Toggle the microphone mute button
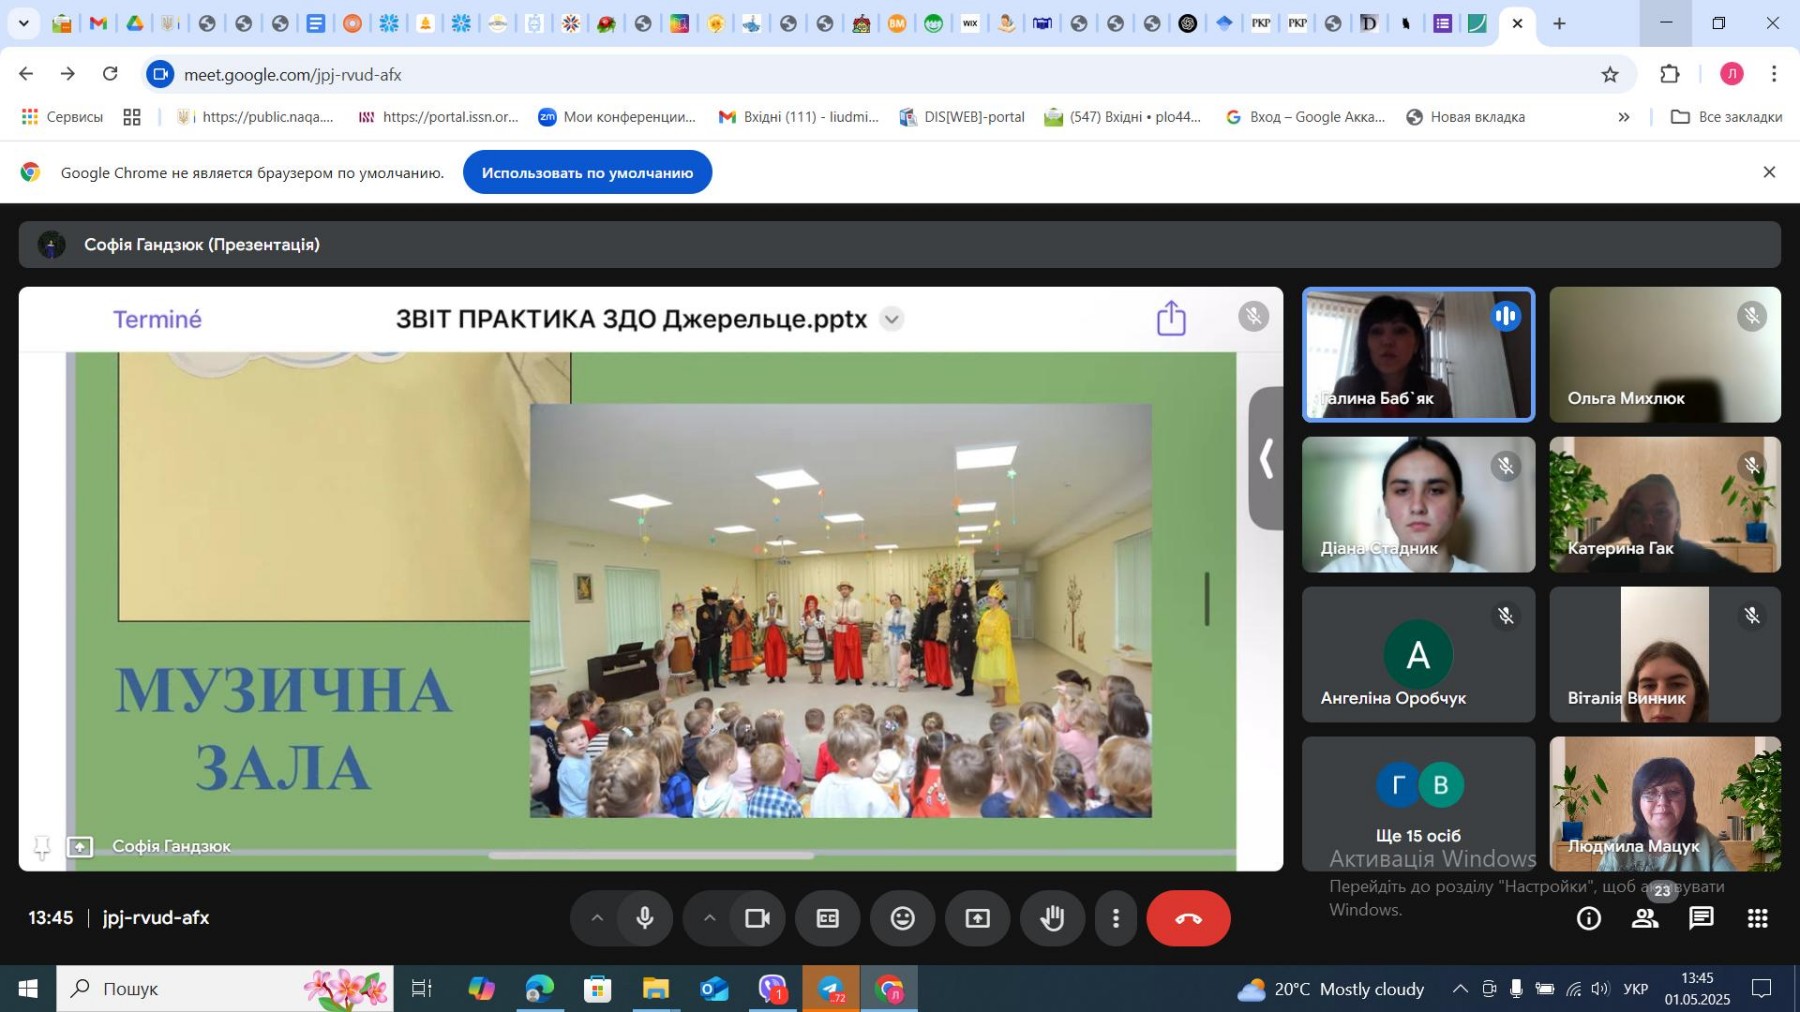This screenshot has width=1800, height=1012. click(645, 918)
